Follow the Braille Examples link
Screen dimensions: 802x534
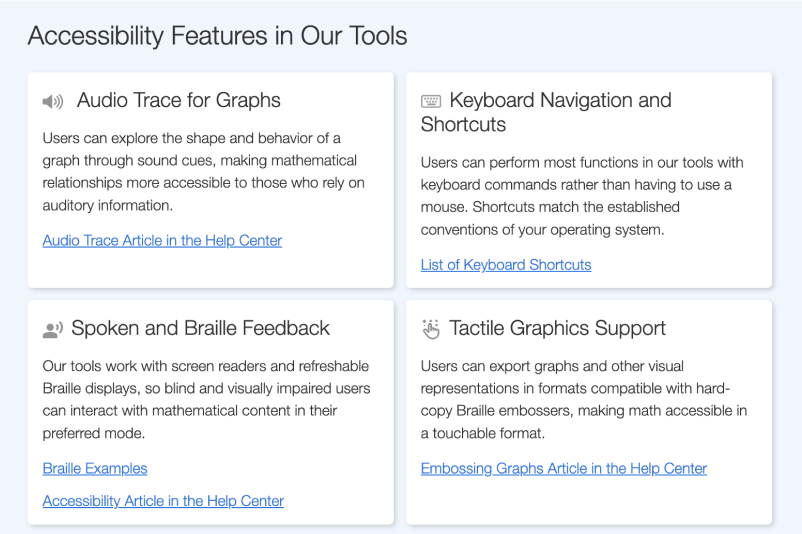[95, 469]
